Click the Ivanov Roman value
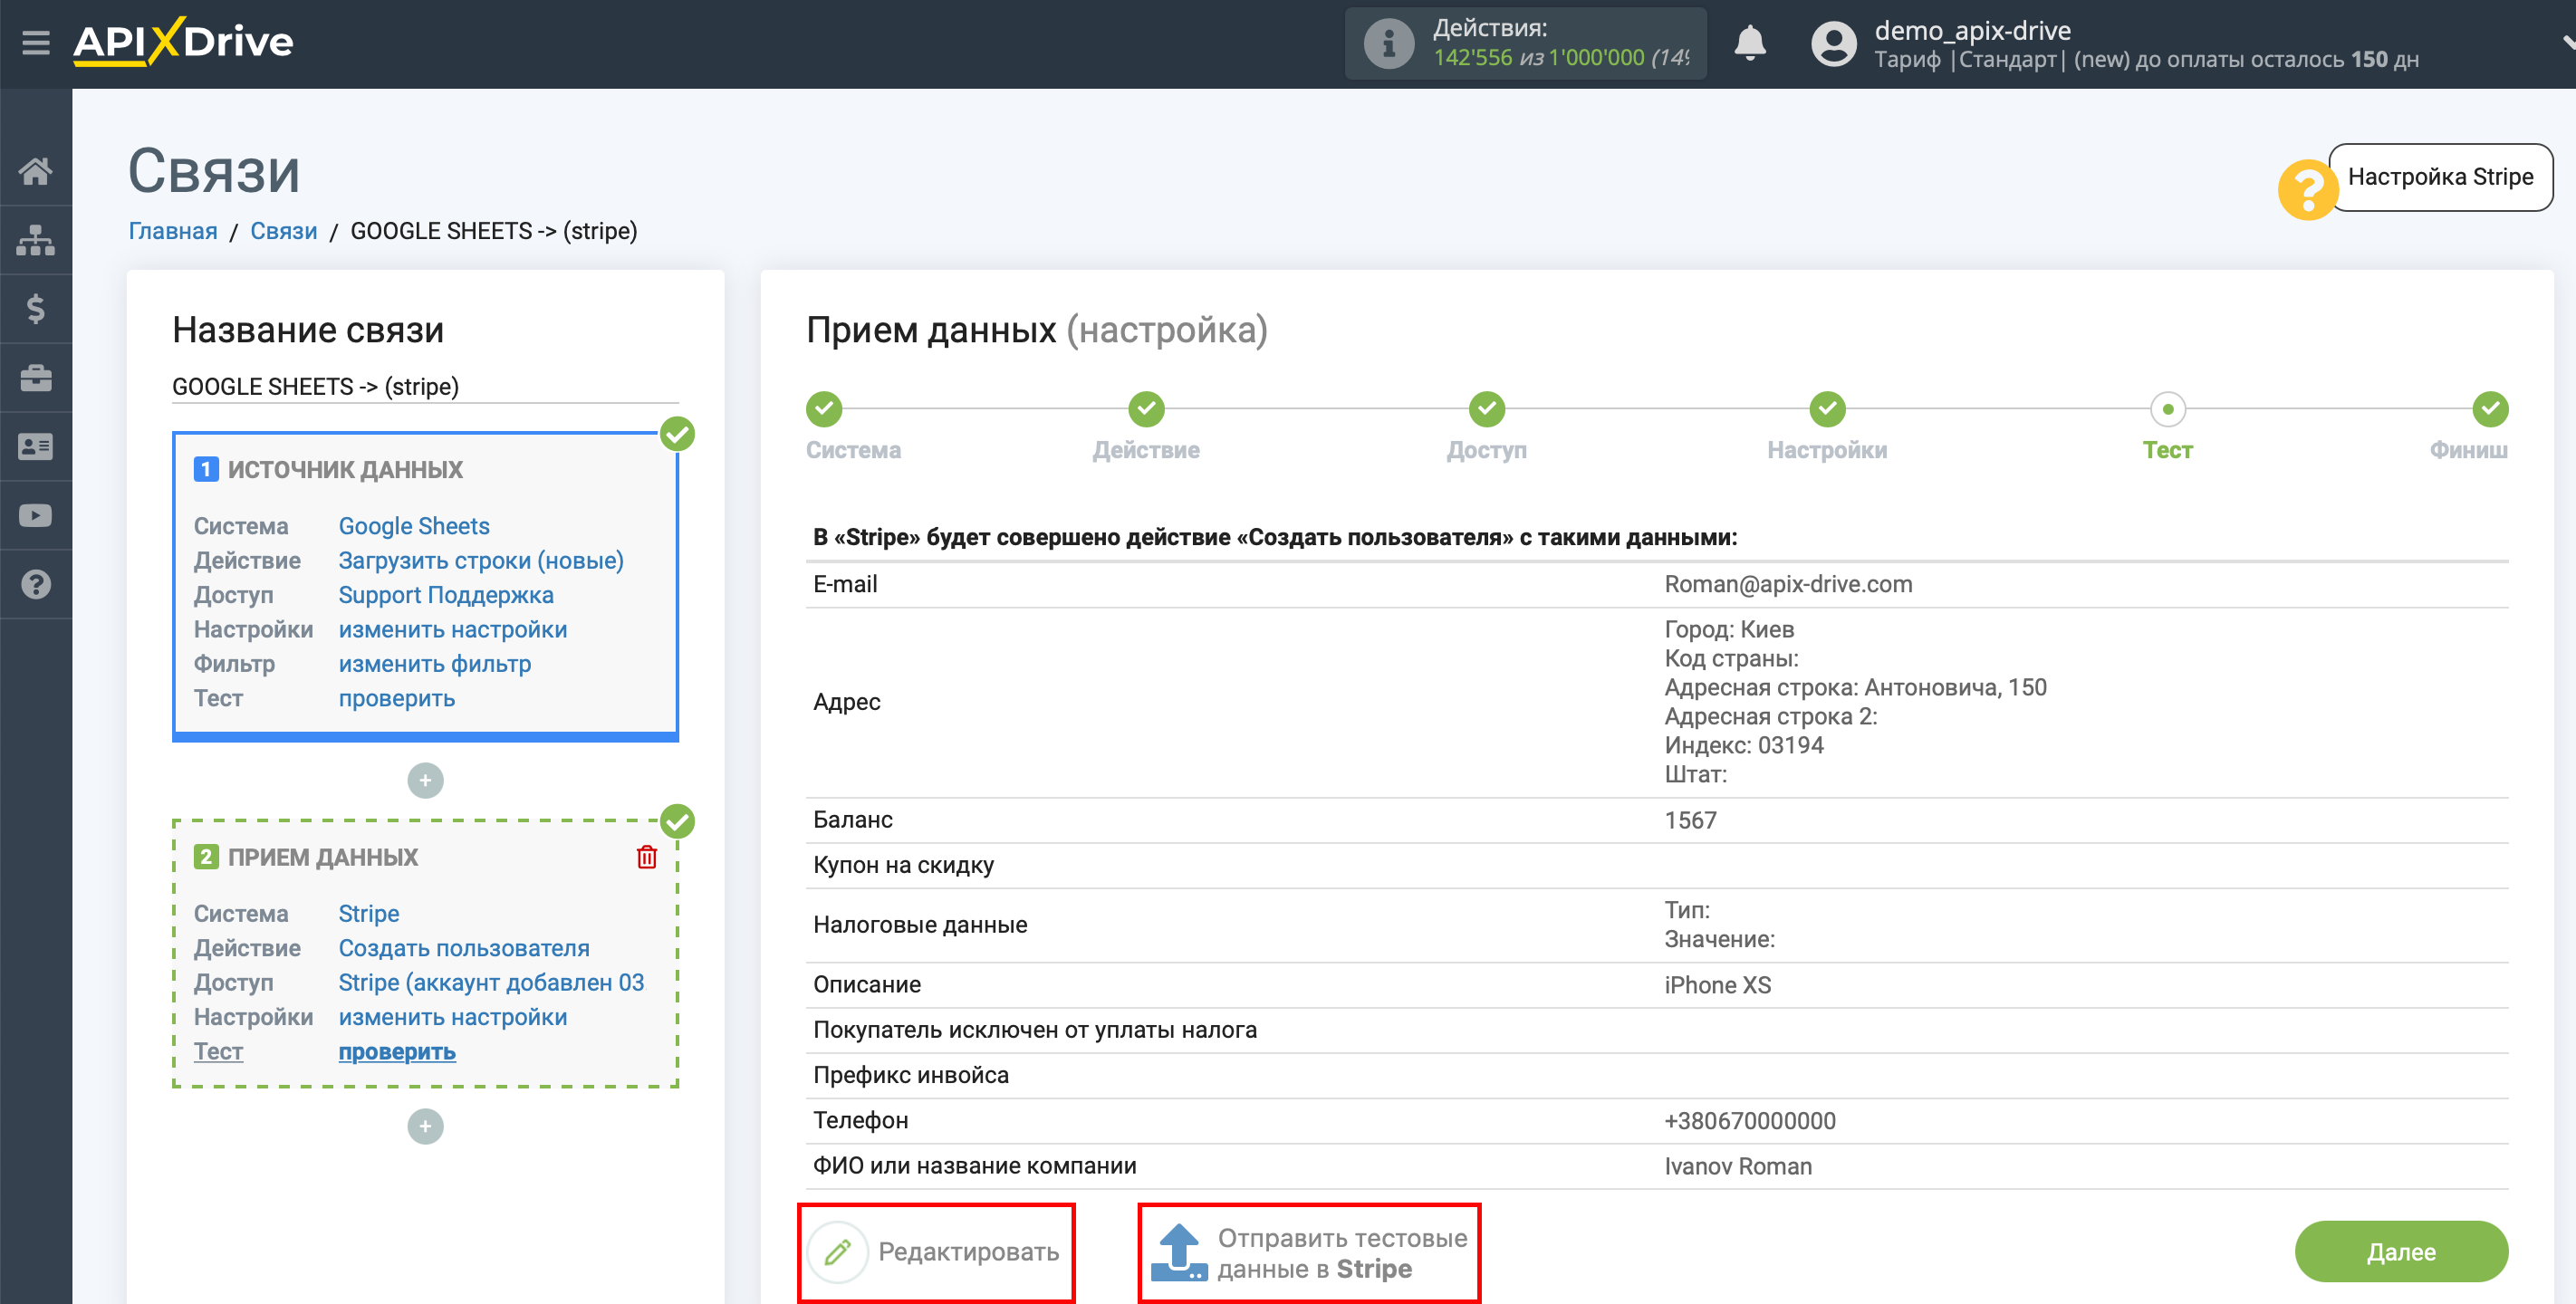 pyautogui.click(x=1738, y=1166)
